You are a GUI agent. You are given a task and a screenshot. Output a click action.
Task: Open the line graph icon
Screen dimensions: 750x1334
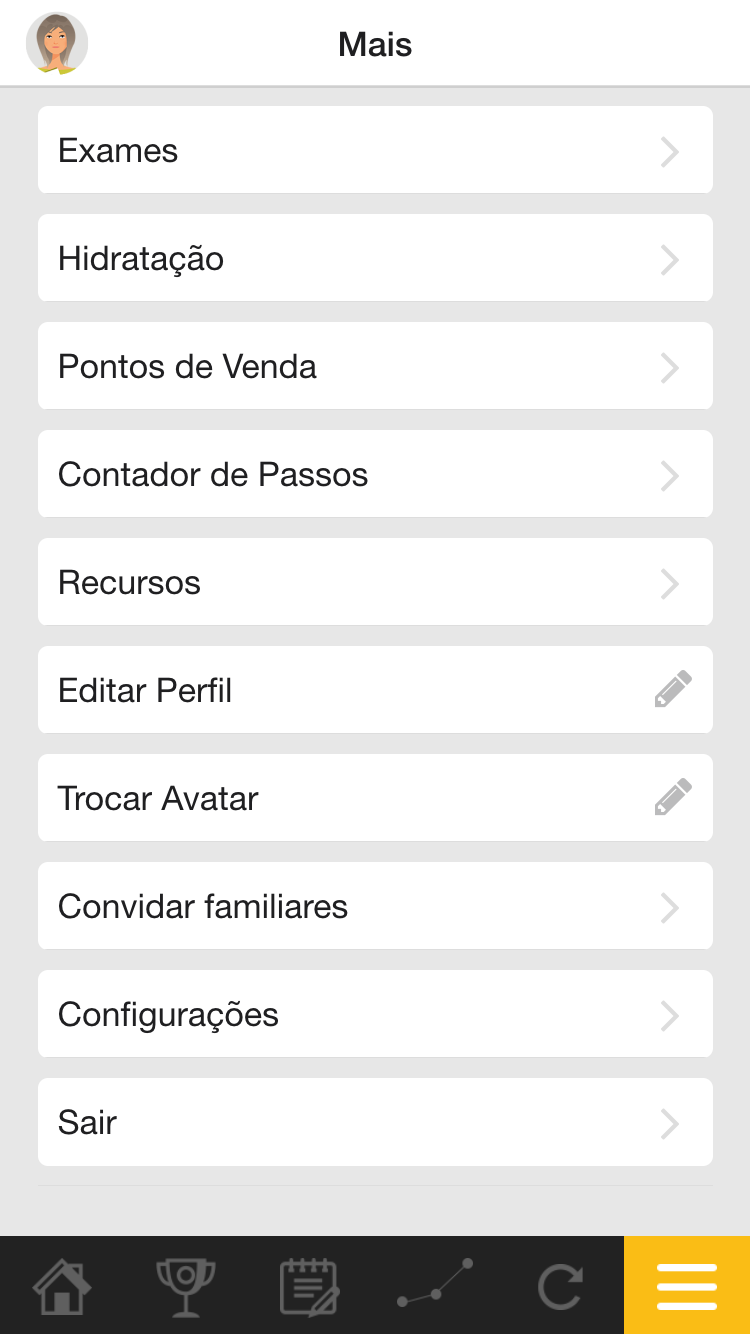(435, 1285)
